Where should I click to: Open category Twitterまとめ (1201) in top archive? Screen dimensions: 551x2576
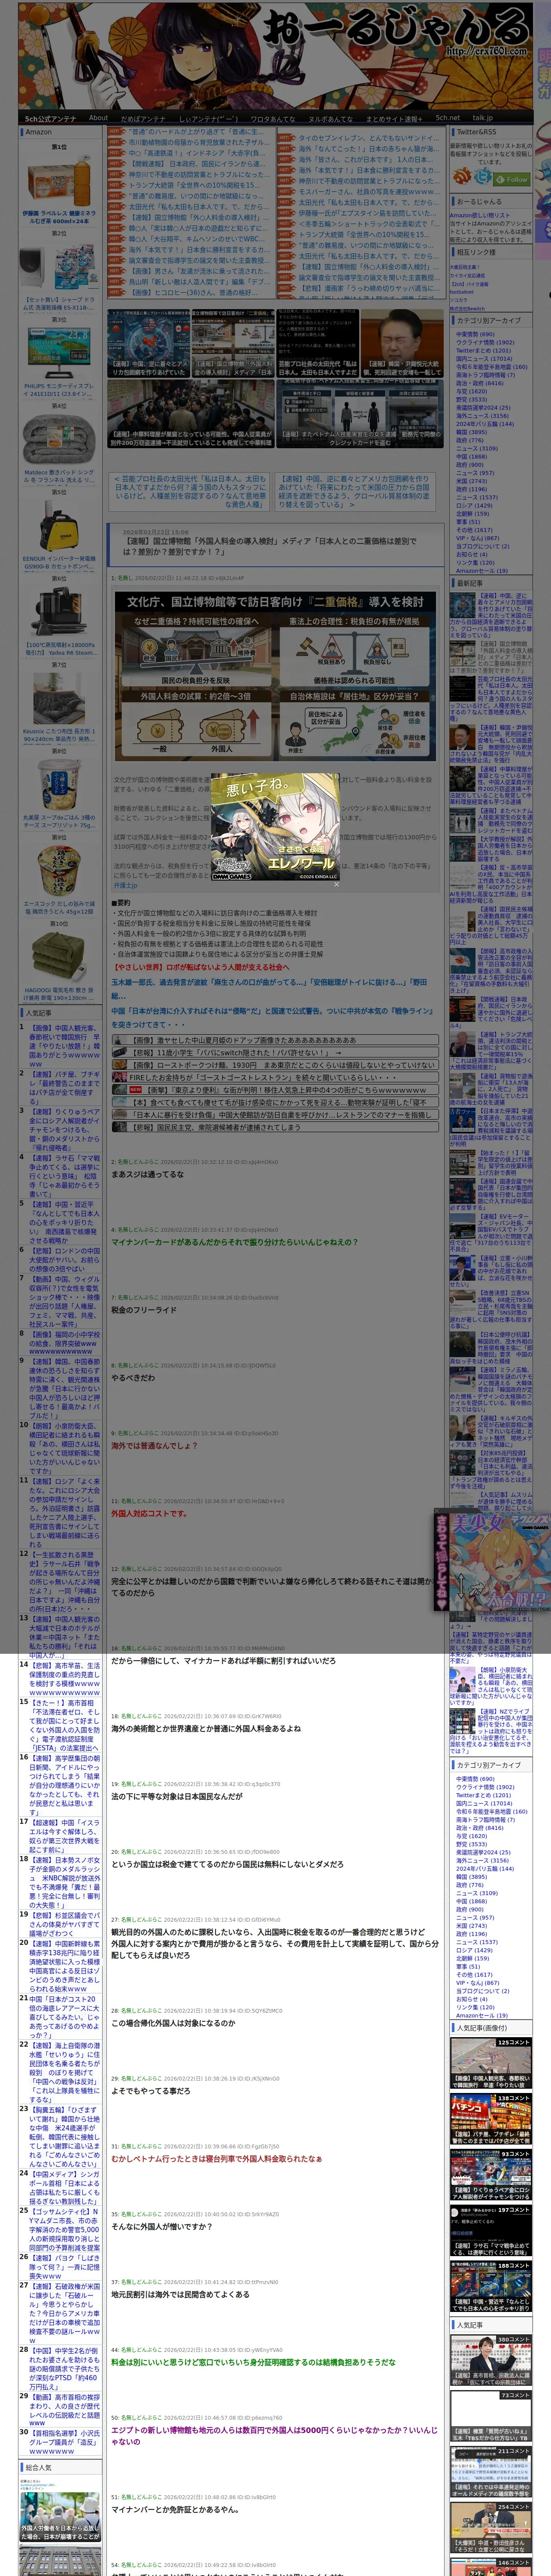[x=483, y=351]
